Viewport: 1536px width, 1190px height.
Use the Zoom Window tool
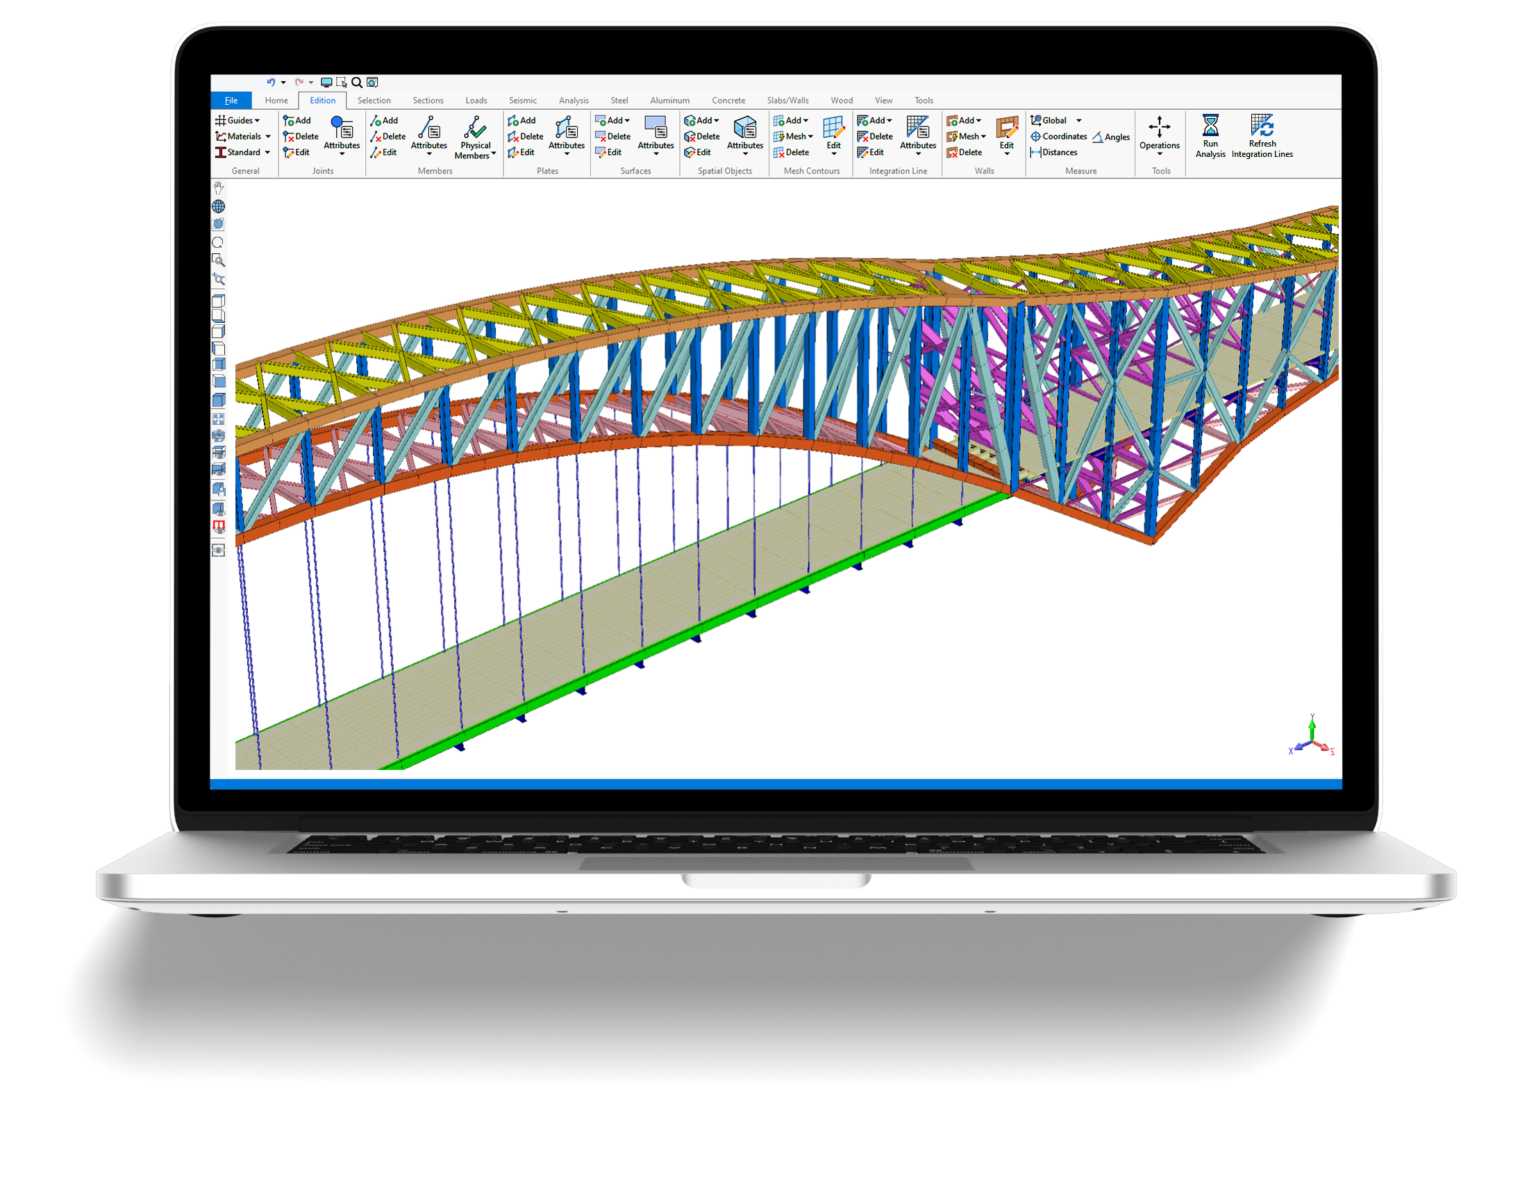coord(219,256)
